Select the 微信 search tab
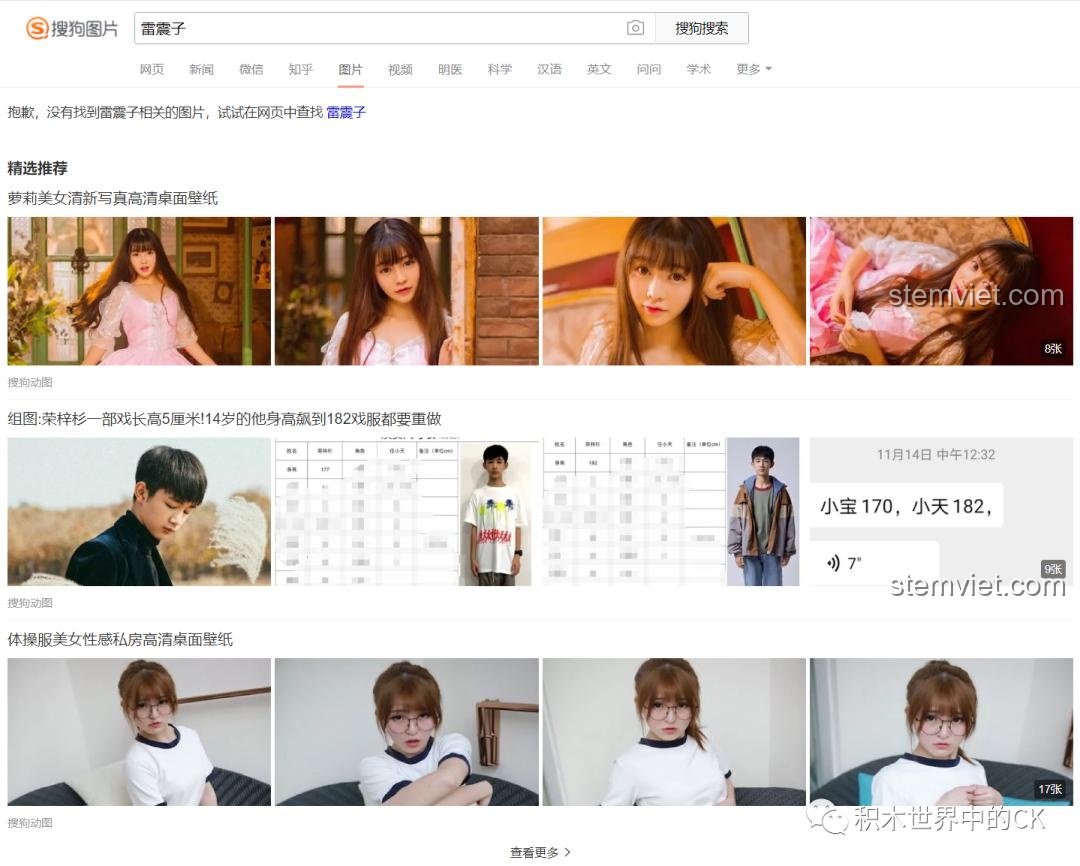This screenshot has height=866, width=1080. coord(251,69)
